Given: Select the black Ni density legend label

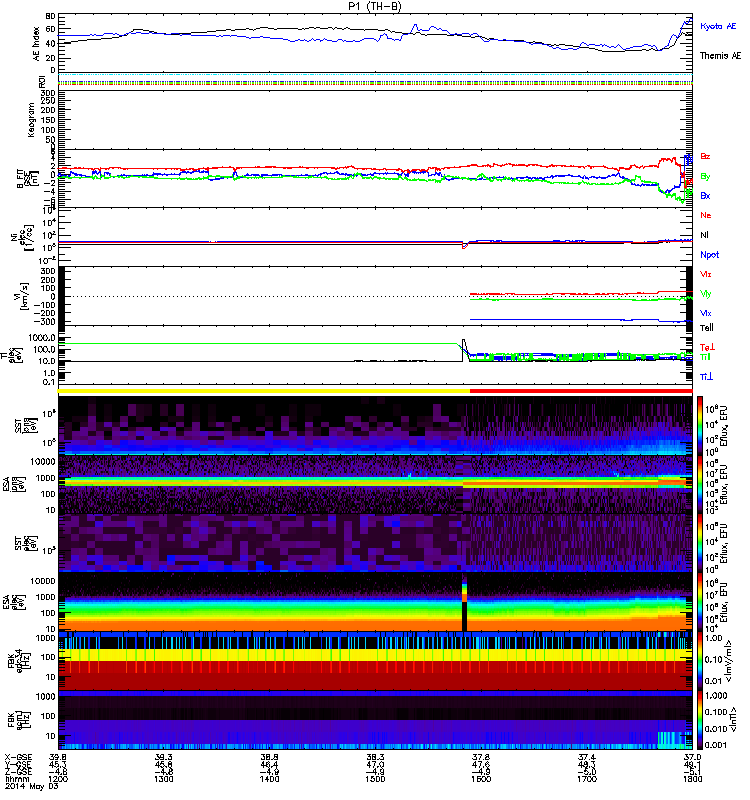Looking at the screenshot, I should point(704,235).
